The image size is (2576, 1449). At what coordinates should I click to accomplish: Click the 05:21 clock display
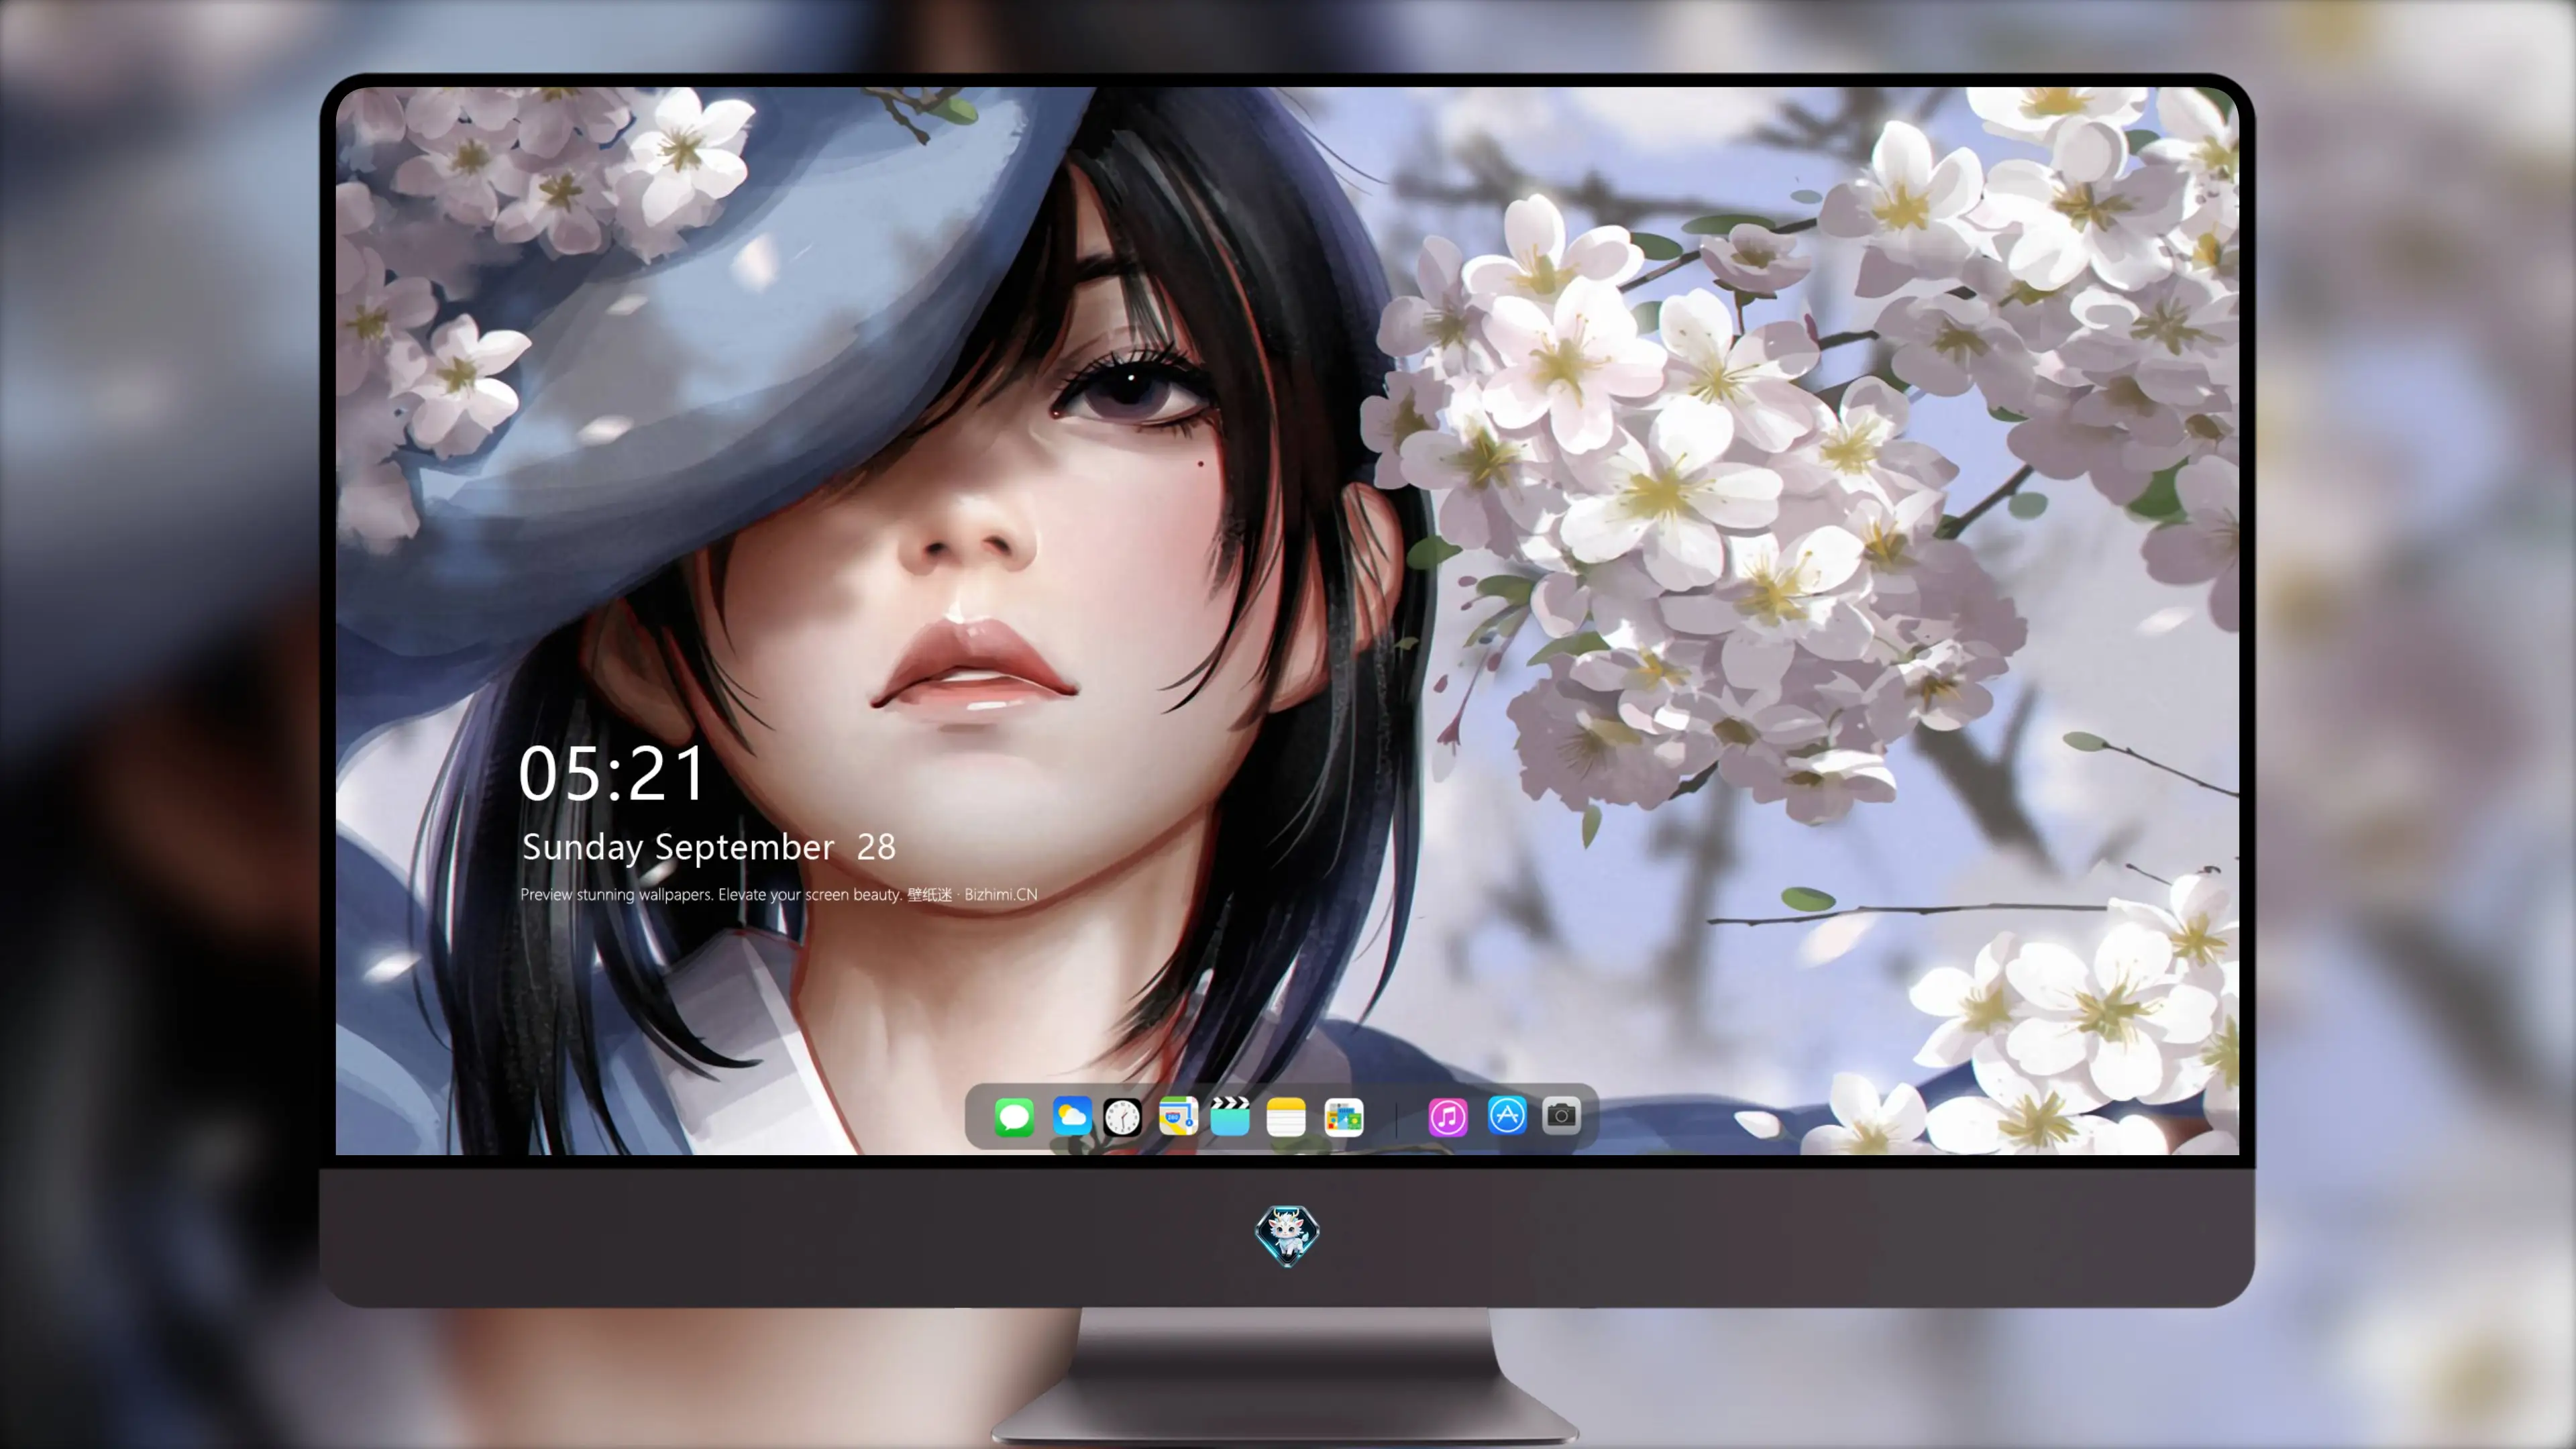tap(612, 774)
